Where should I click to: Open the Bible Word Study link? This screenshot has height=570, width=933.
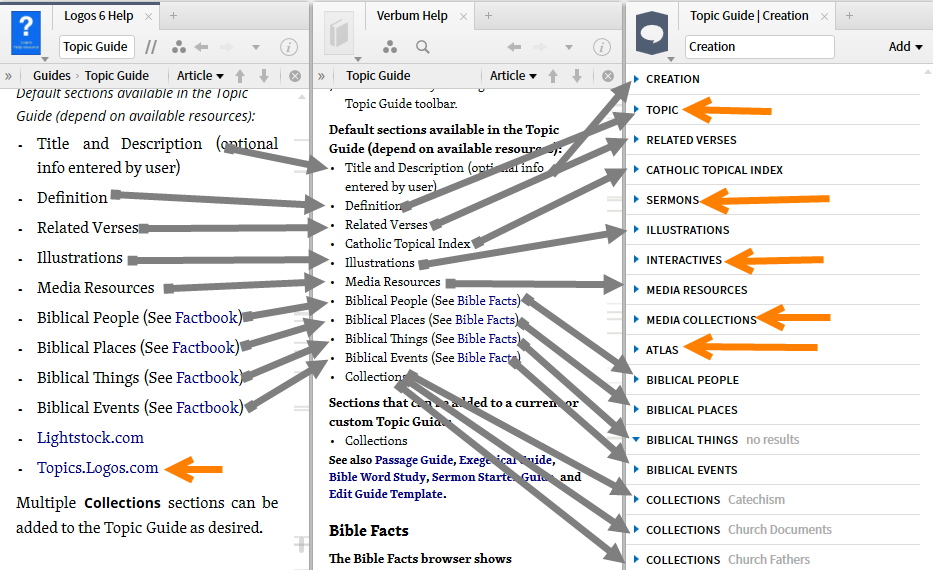pos(377,477)
